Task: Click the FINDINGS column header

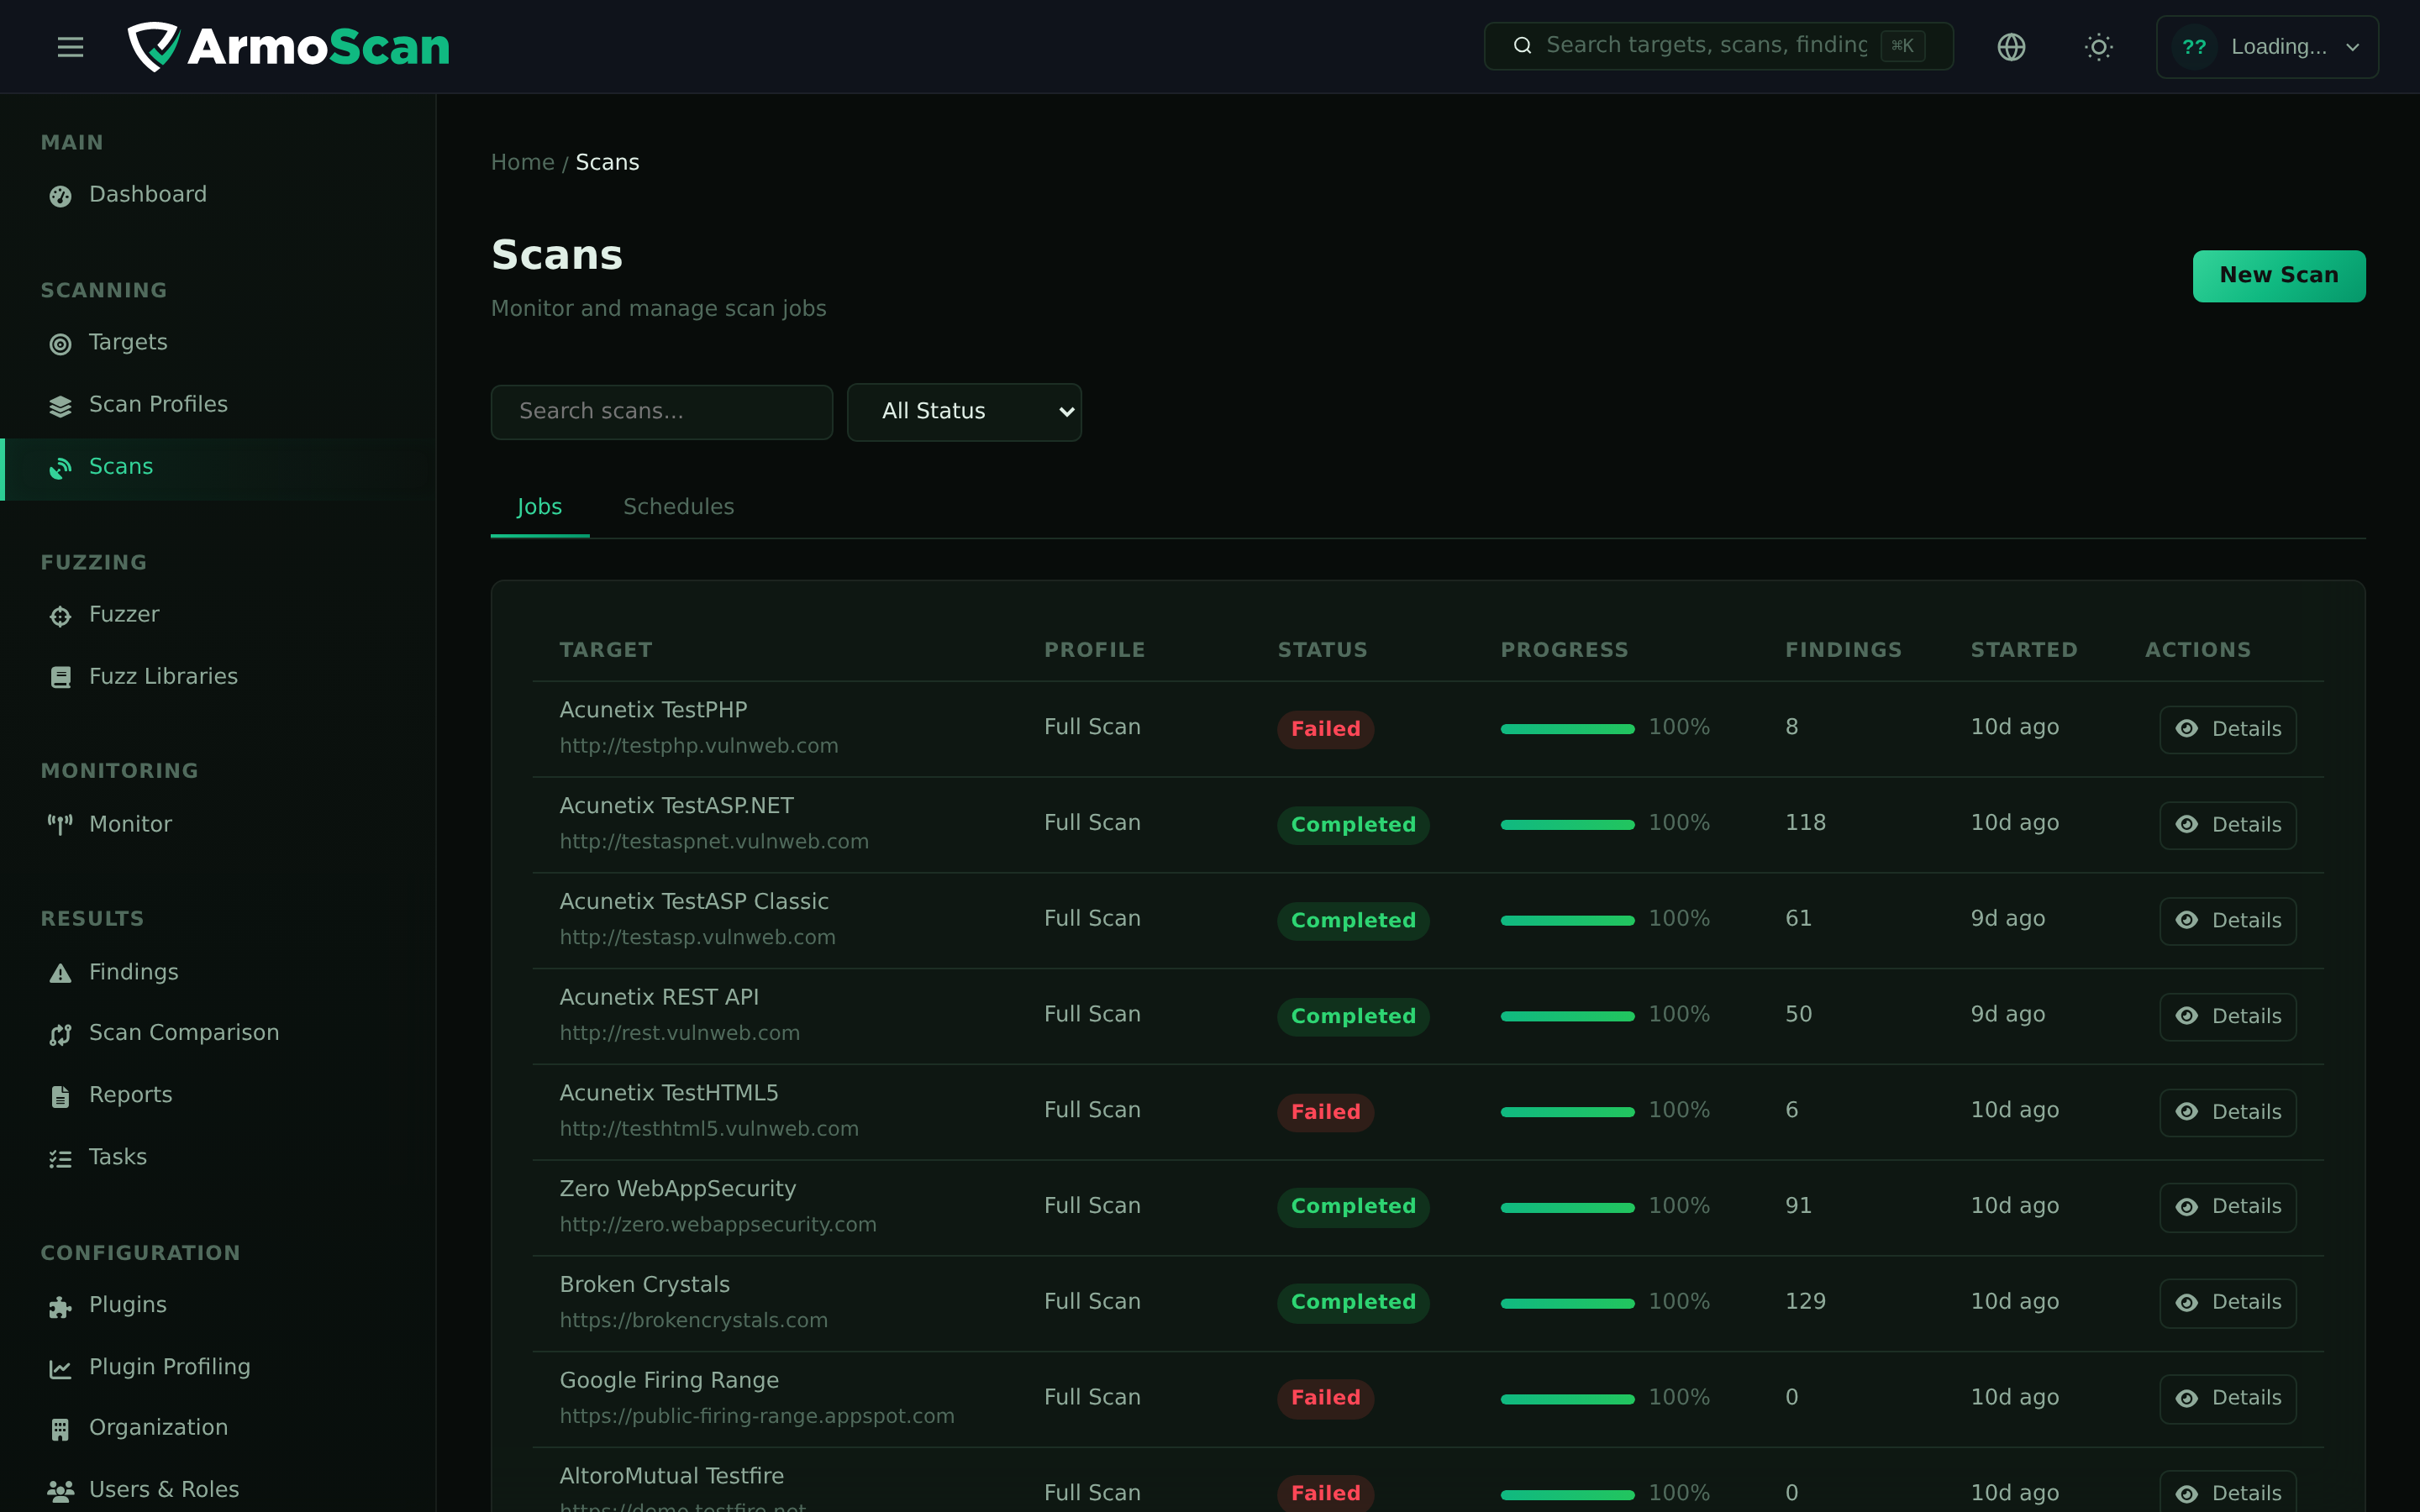Action: point(1843,650)
